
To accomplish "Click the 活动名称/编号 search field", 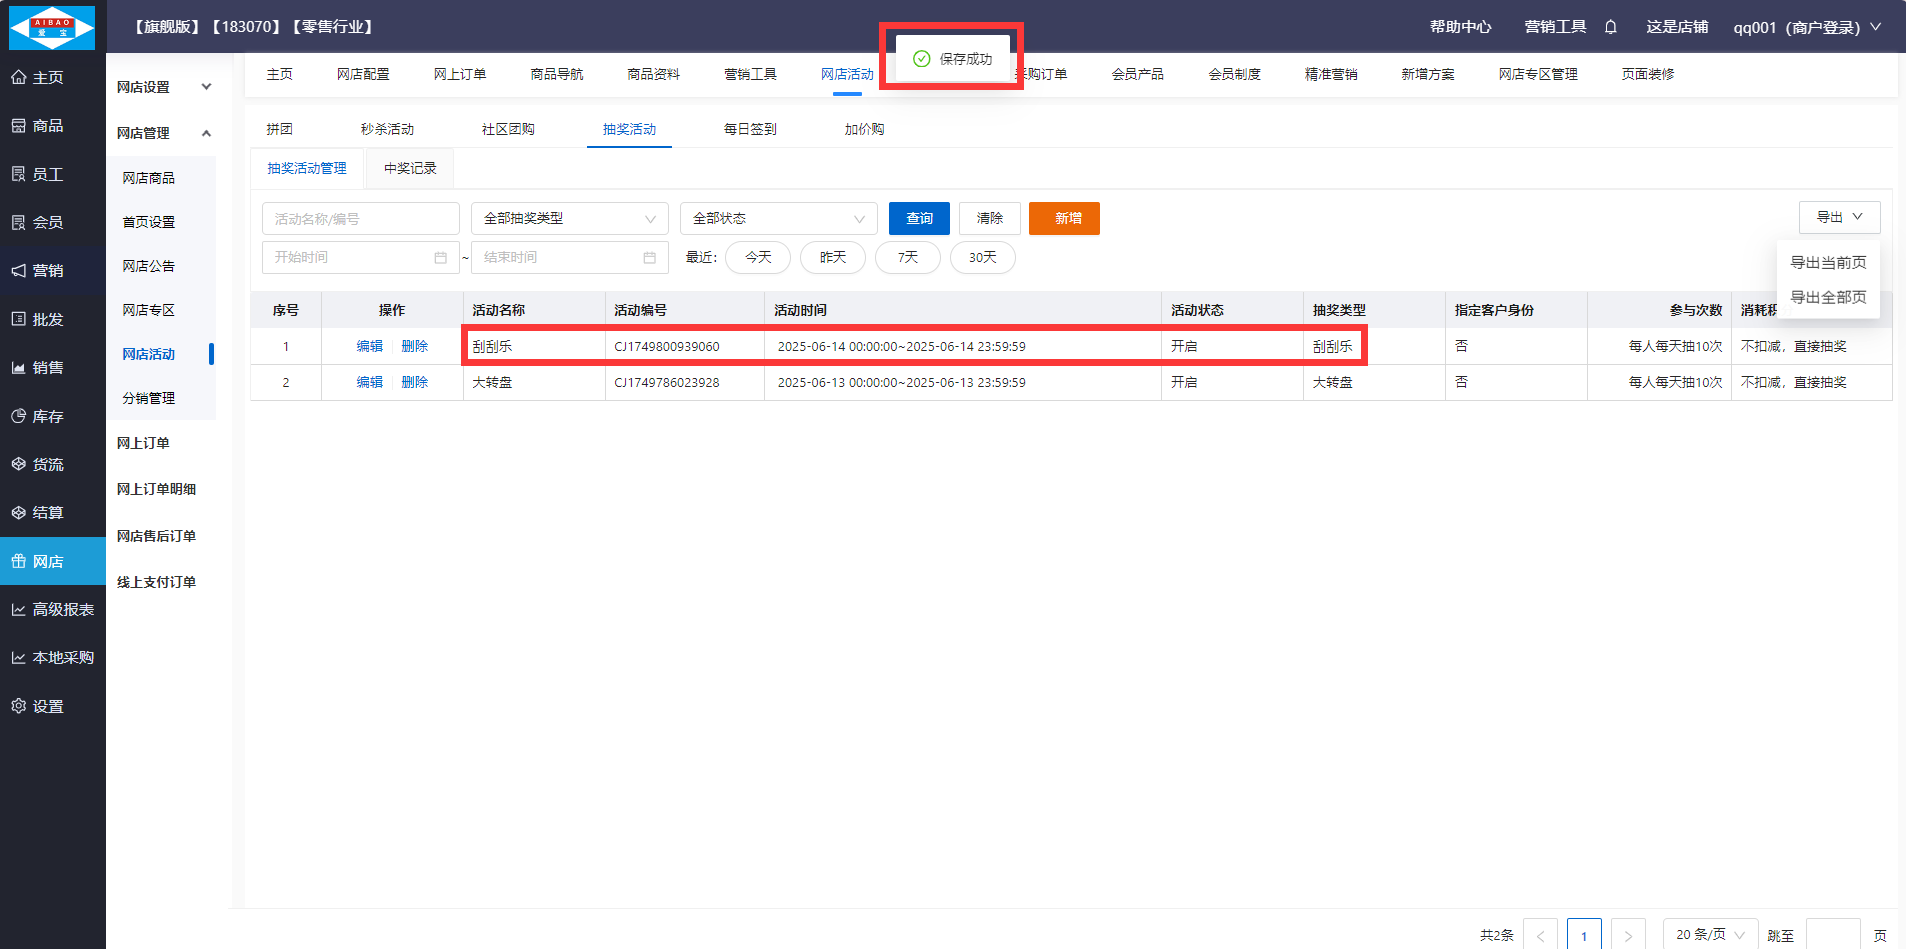I will (360, 219).
